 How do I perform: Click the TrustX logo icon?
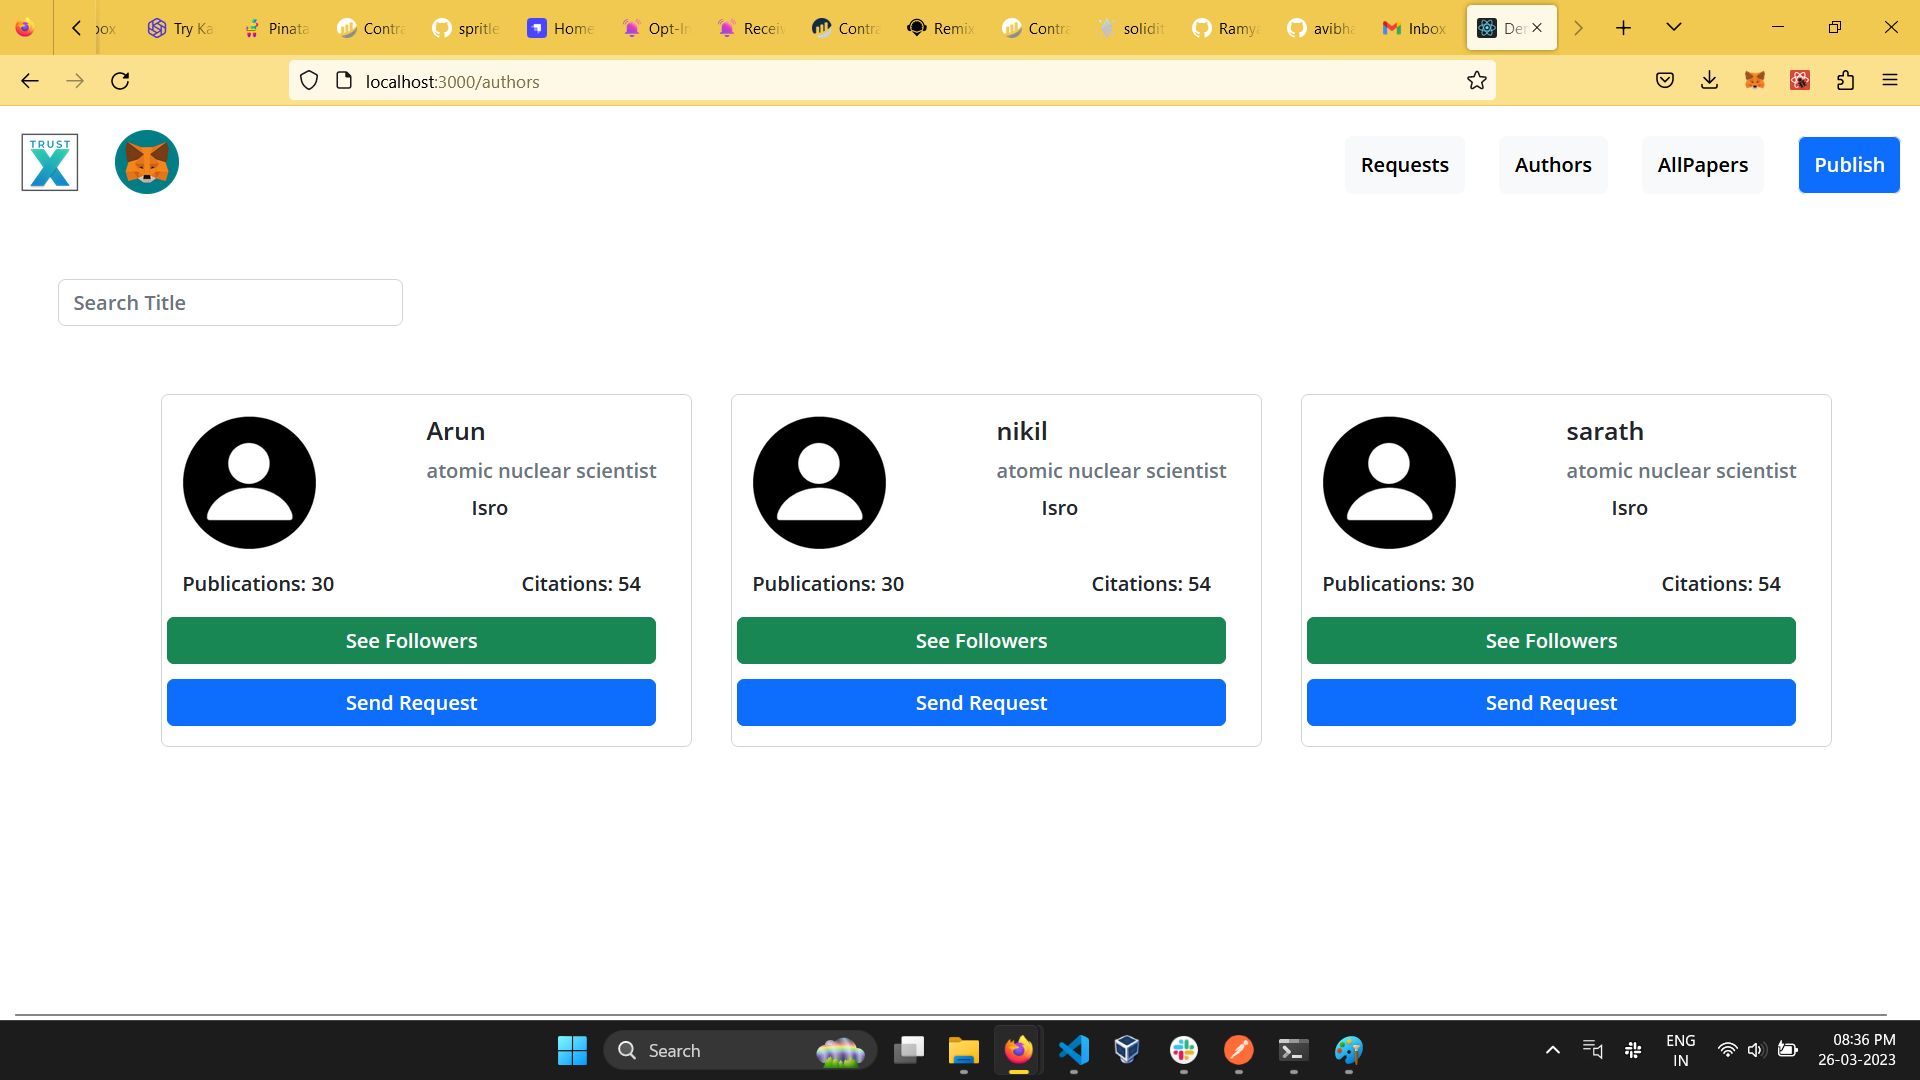[49, 162]
